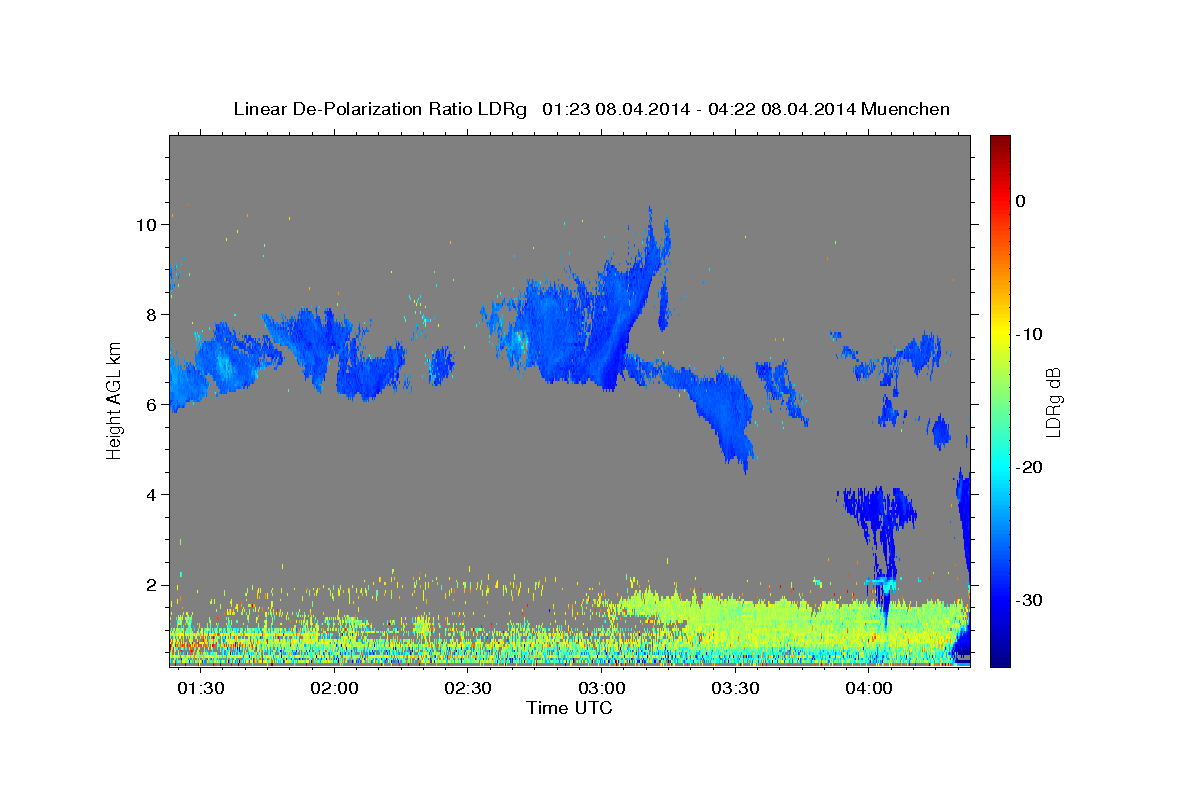Screen dimensions: 1200x800
Task: Click the 'LDRg dB' colorbar label
Action: 1053,401
